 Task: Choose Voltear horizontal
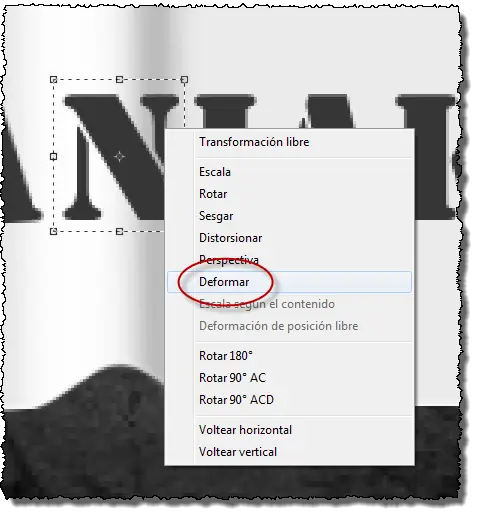click(289, 430)
